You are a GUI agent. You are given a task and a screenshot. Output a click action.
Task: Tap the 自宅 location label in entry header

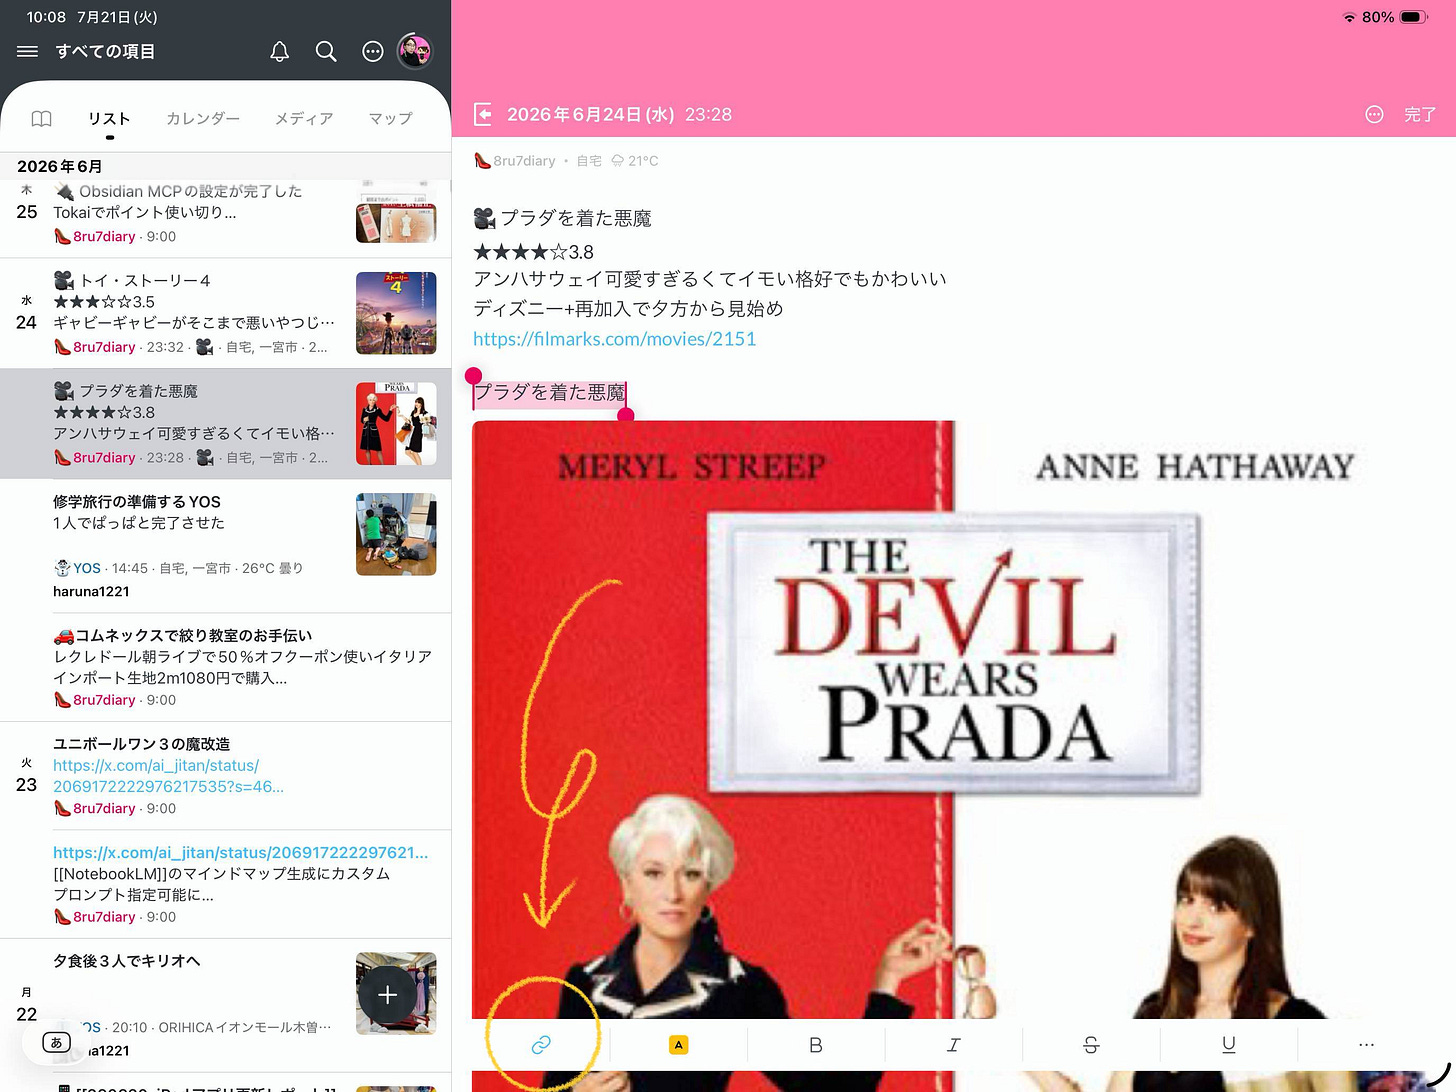click(x=589, y=161)
